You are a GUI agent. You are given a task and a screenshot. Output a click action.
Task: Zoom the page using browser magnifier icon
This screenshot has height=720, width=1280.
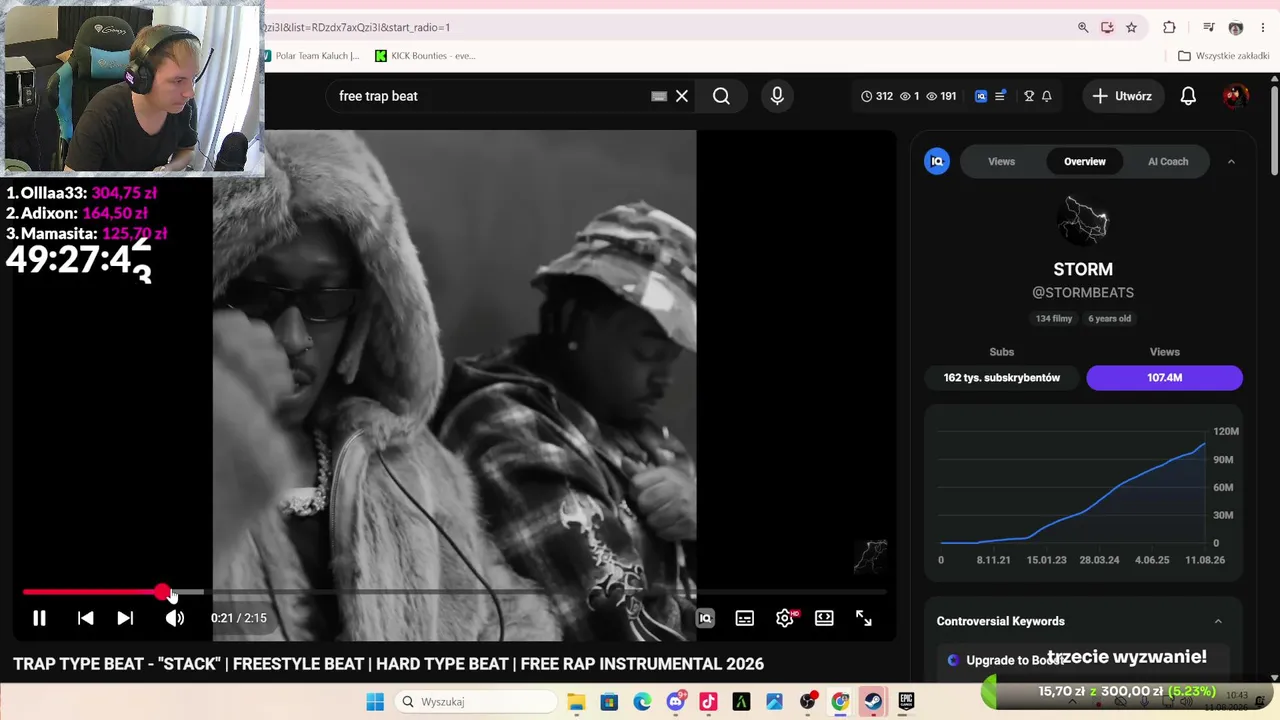[x=1083, y=28]
